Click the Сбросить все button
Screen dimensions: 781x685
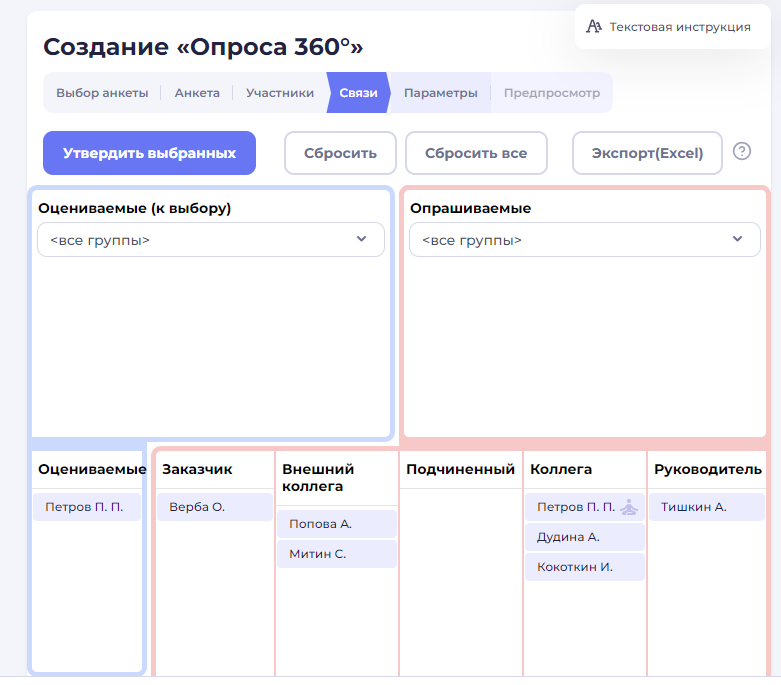pos(476,154)
